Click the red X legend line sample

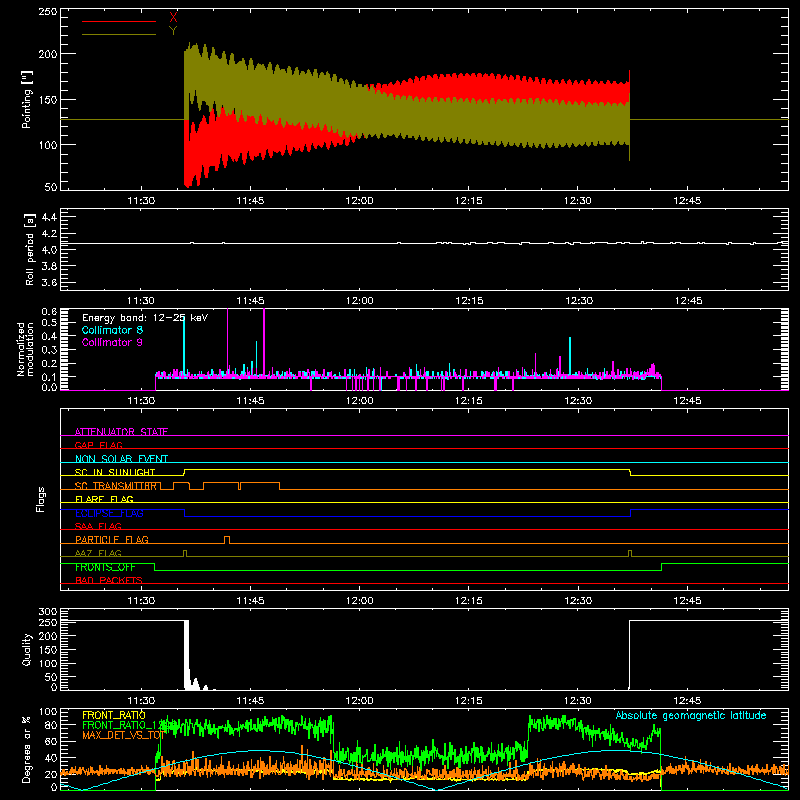(119, 21)
